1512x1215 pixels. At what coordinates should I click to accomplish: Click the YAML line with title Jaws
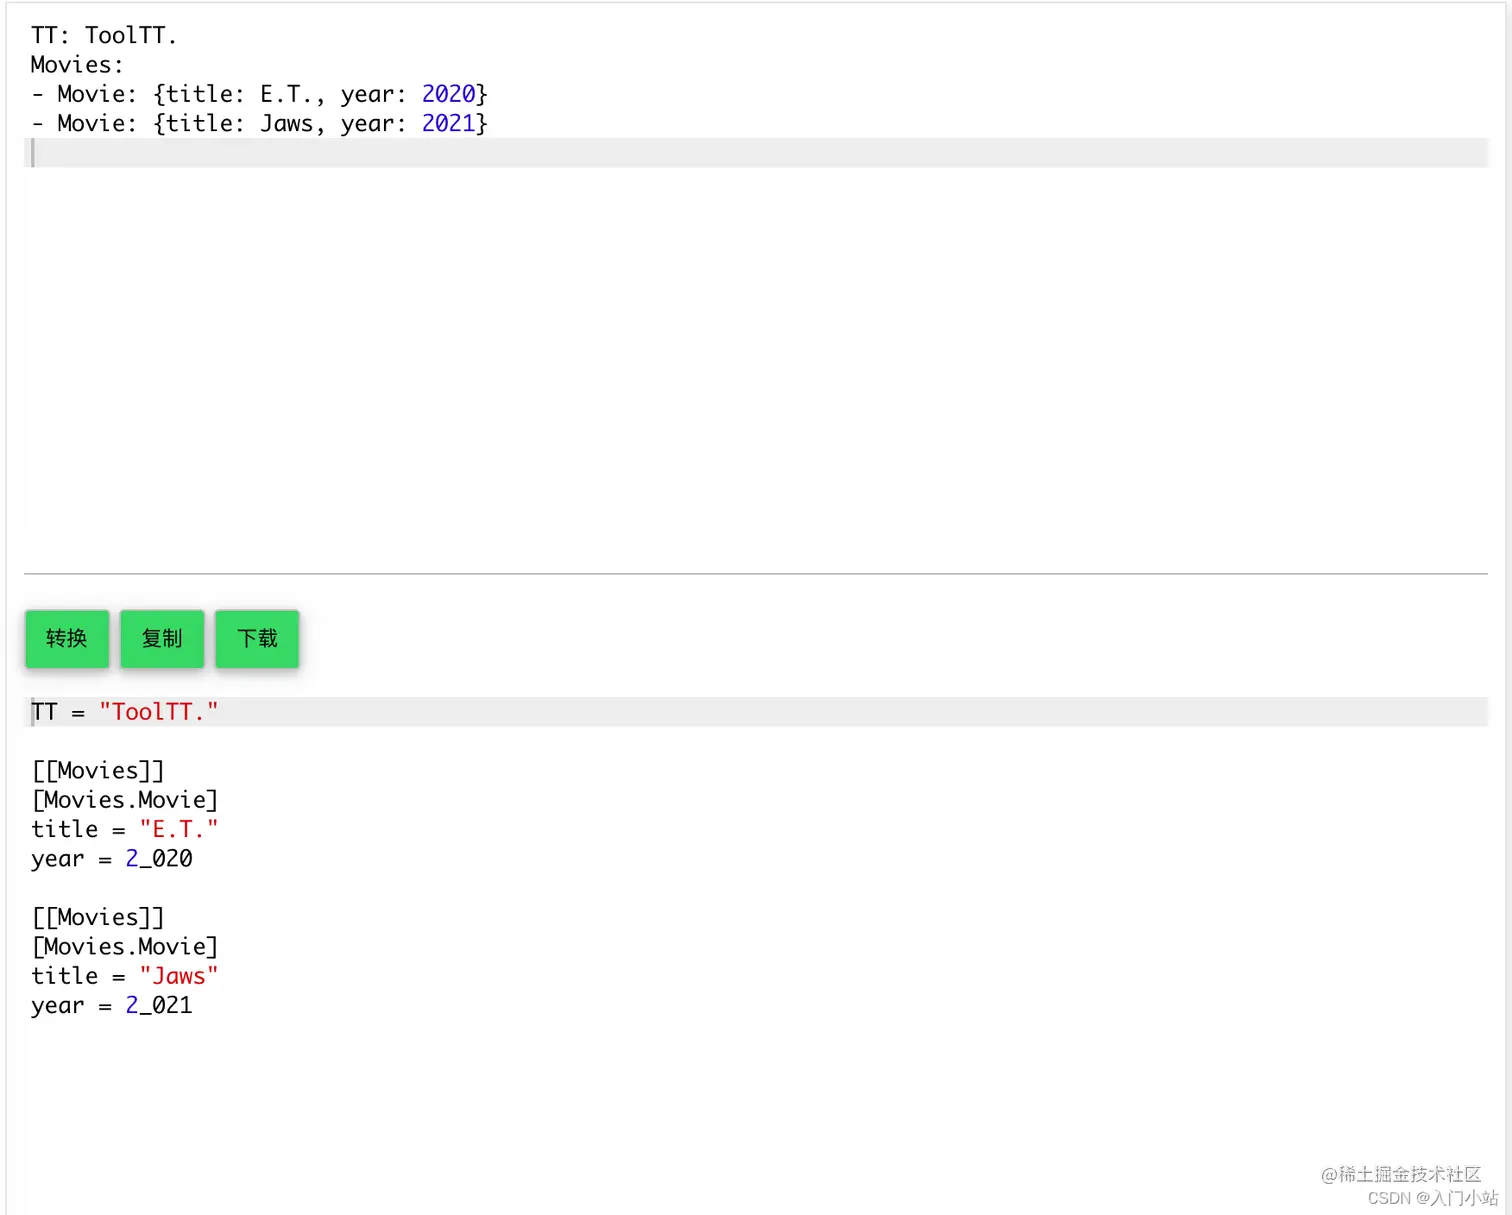(259, 123)
